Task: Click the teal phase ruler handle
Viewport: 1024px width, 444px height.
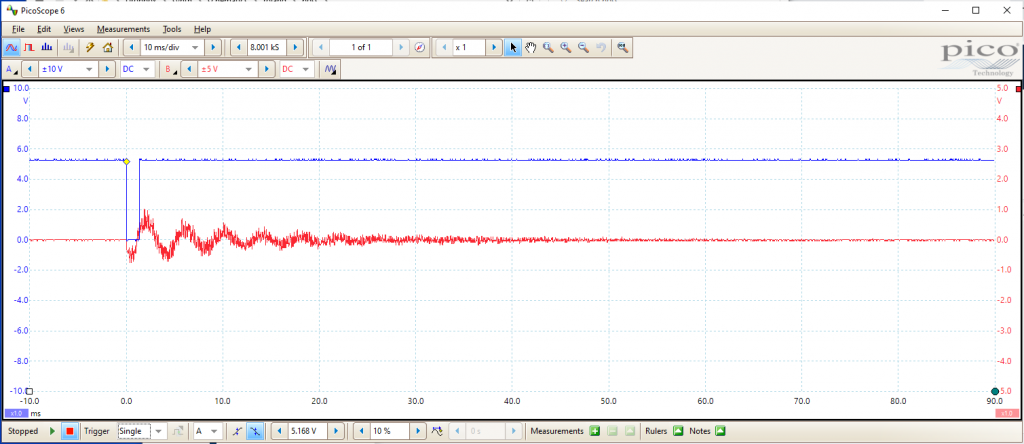Action: (995, 391)
